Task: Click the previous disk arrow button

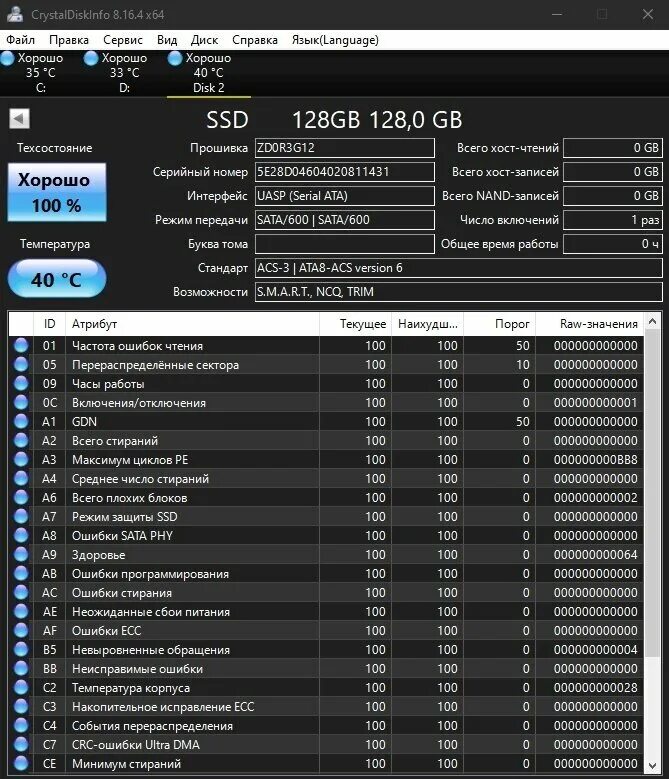Action: [19, 119]
